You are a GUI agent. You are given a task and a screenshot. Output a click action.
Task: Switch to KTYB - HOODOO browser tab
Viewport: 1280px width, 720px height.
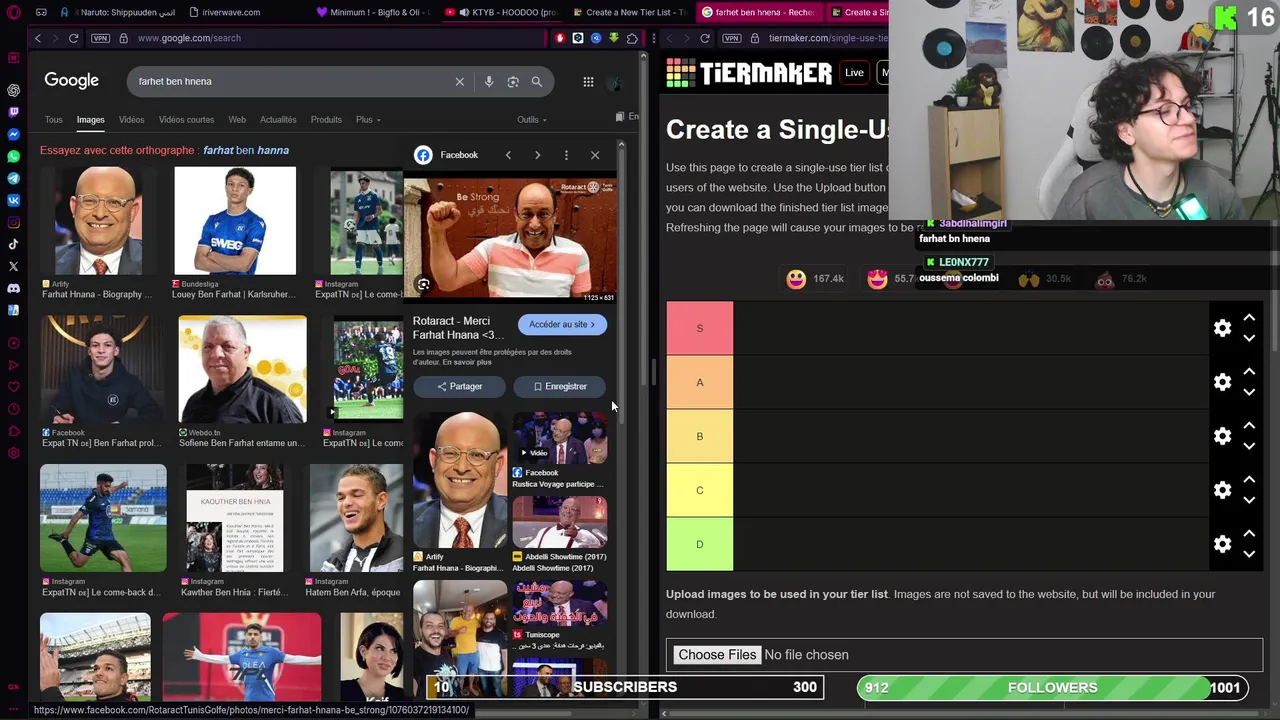[x=500, y=13]
